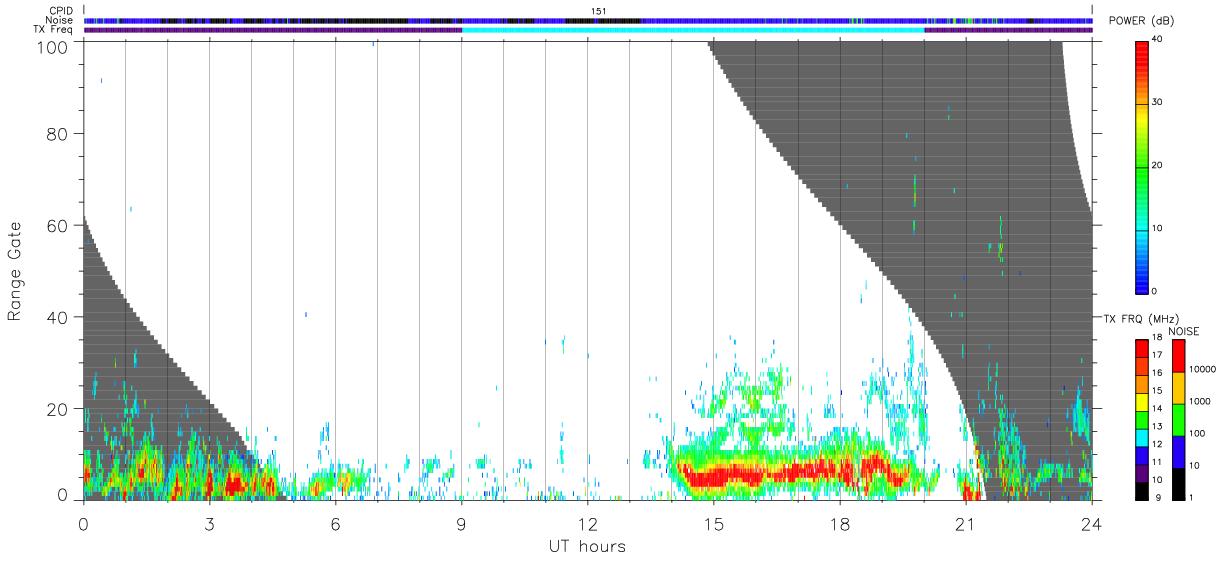Click Range Gate tick label 40

56,317
